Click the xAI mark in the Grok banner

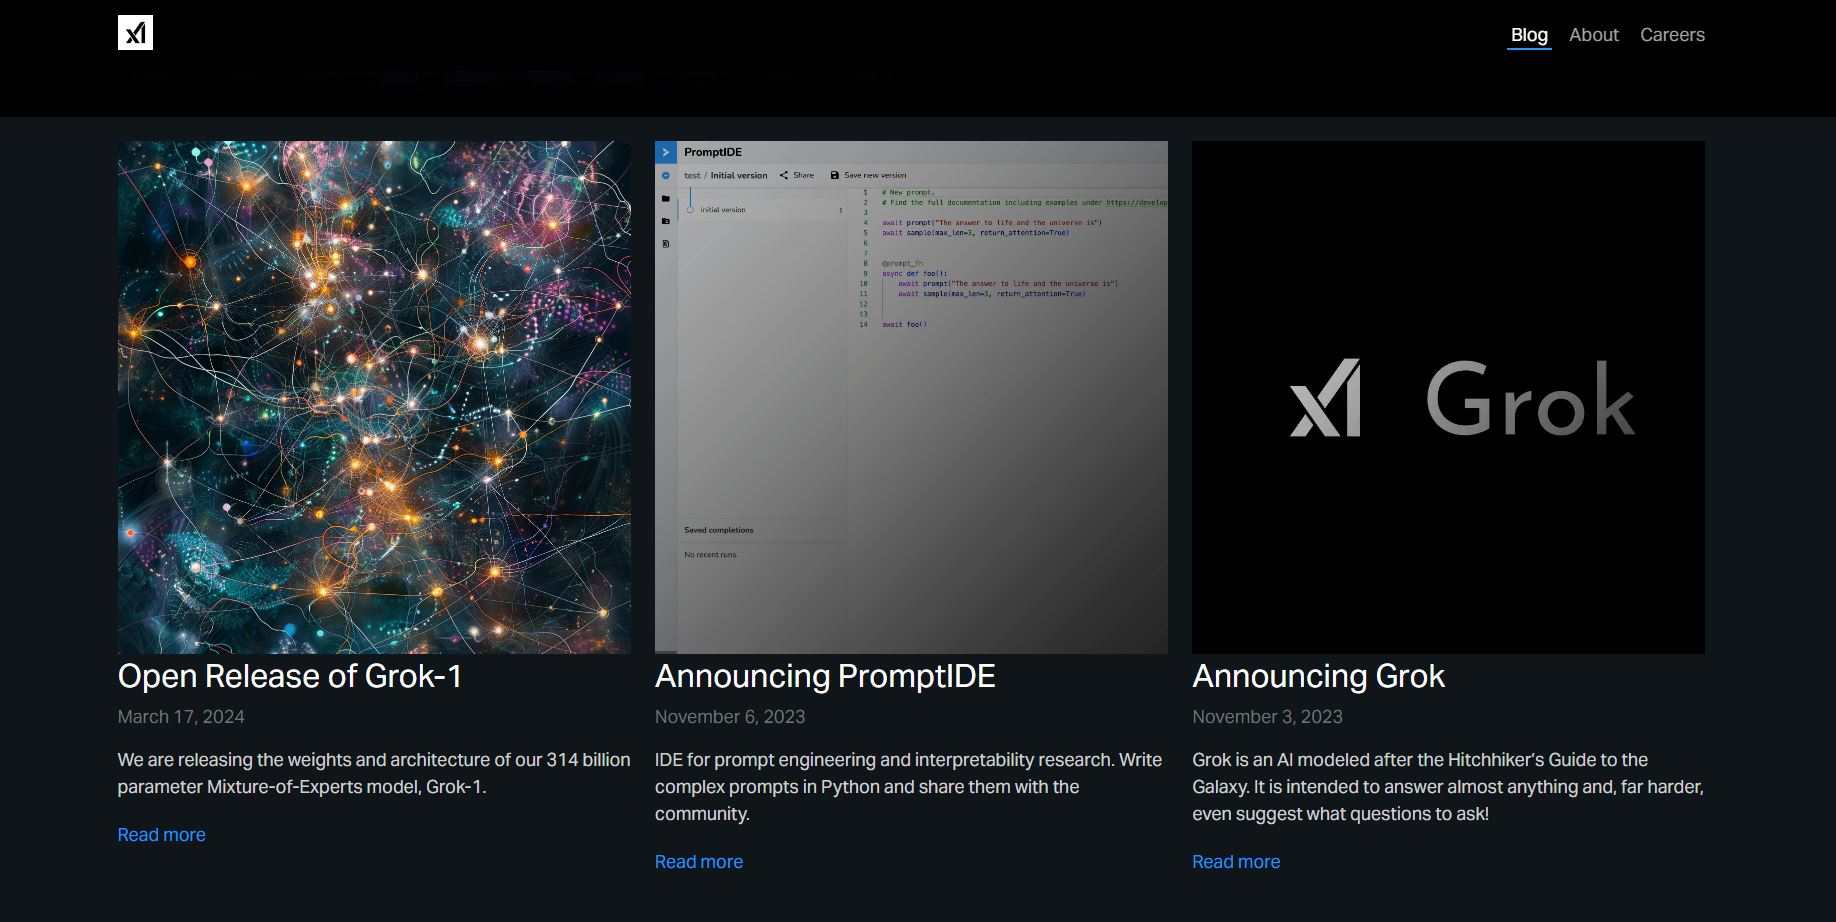[1325, 398]
